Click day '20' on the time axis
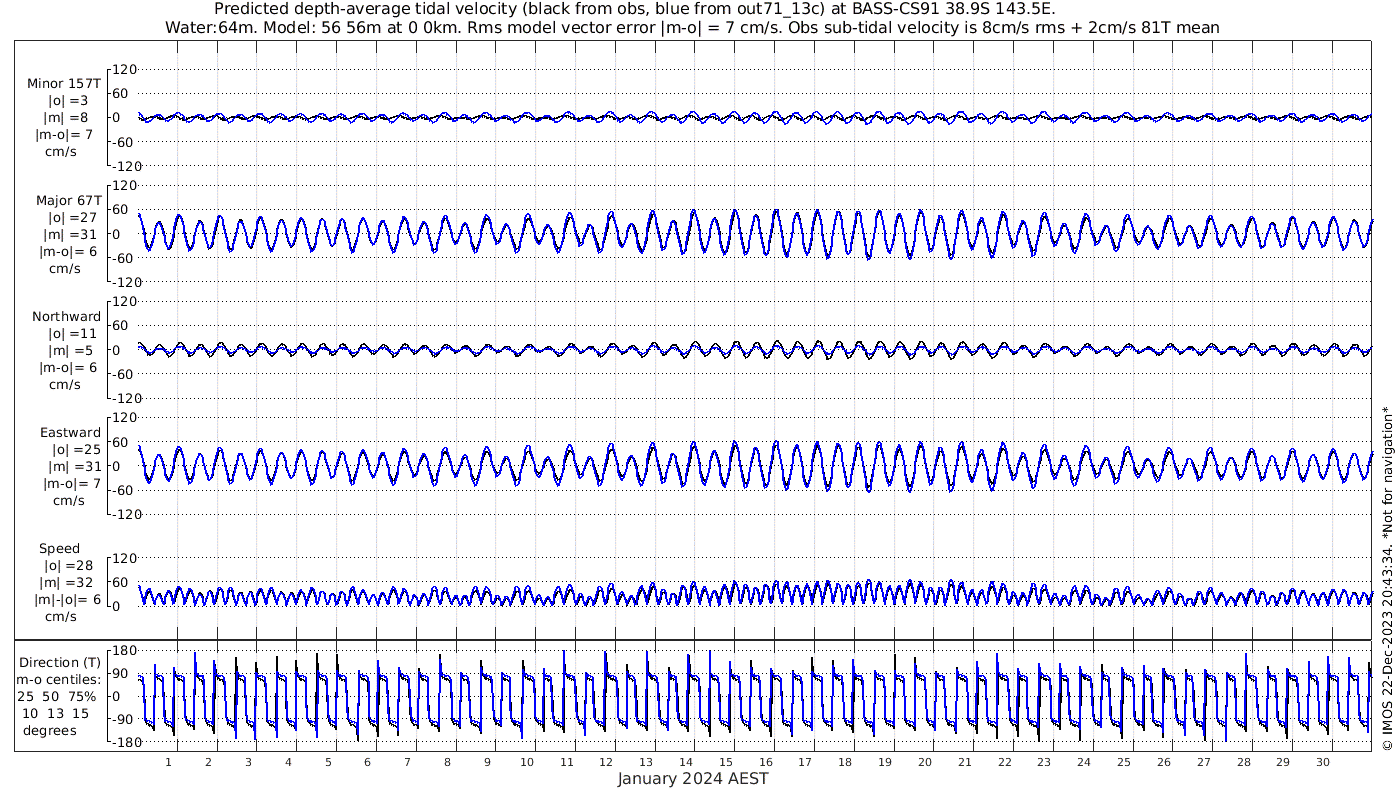The width and height of the screenshot is (1400, 800). (925, 762)
